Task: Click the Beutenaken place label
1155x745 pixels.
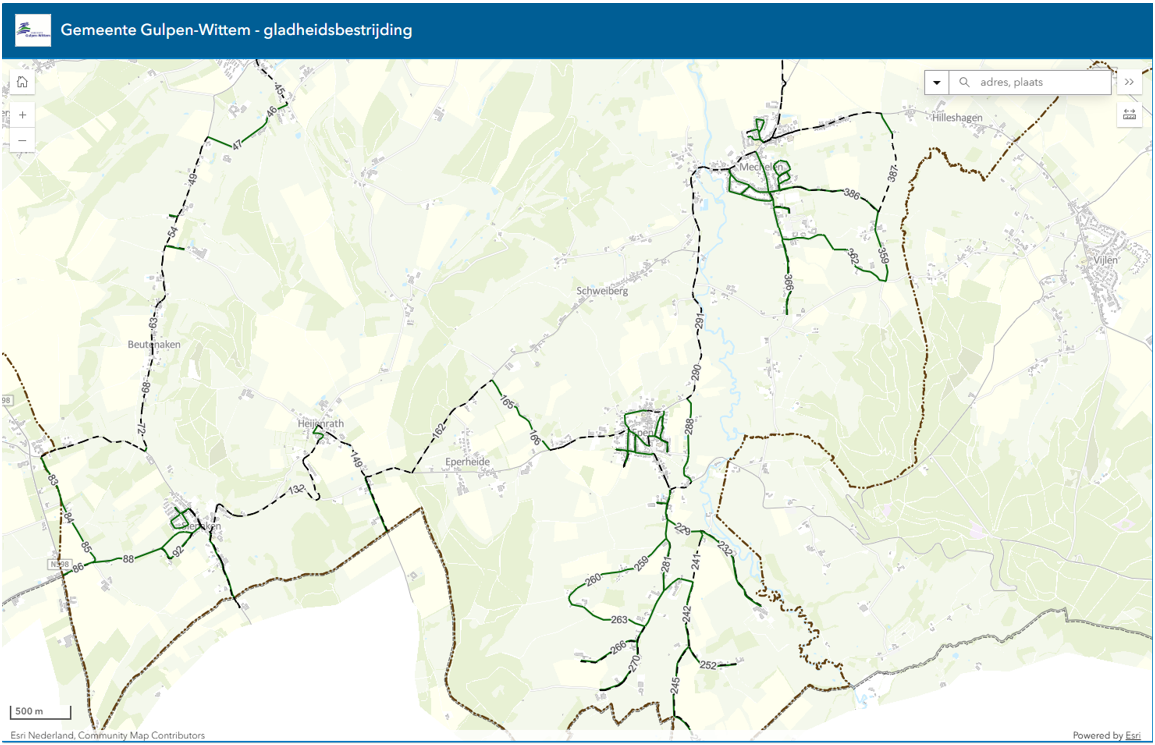Action: pyautogui.click(x=154, y=345)
